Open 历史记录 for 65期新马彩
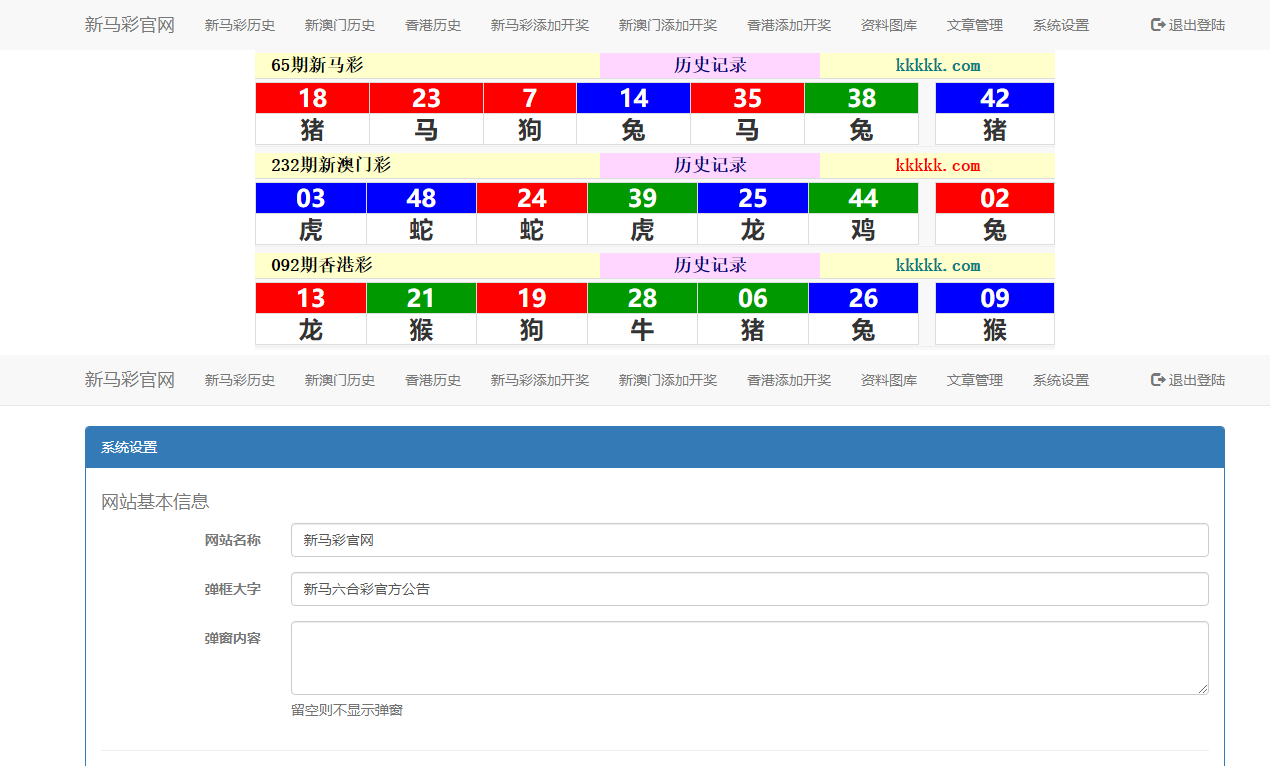Image resolution: width=1270 pixels, height=766 pixels. point(710,66)
